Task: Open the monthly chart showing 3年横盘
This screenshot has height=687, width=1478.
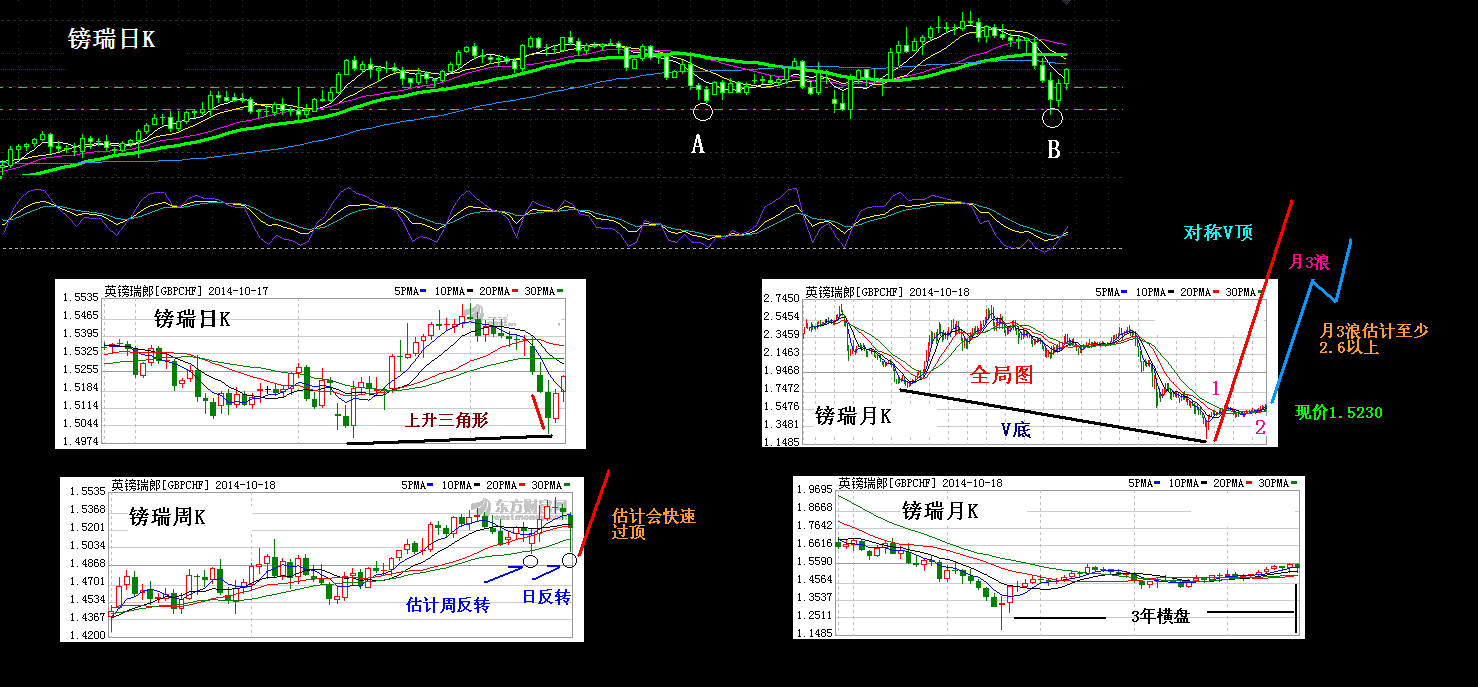Action: (x=1049, y=556)
